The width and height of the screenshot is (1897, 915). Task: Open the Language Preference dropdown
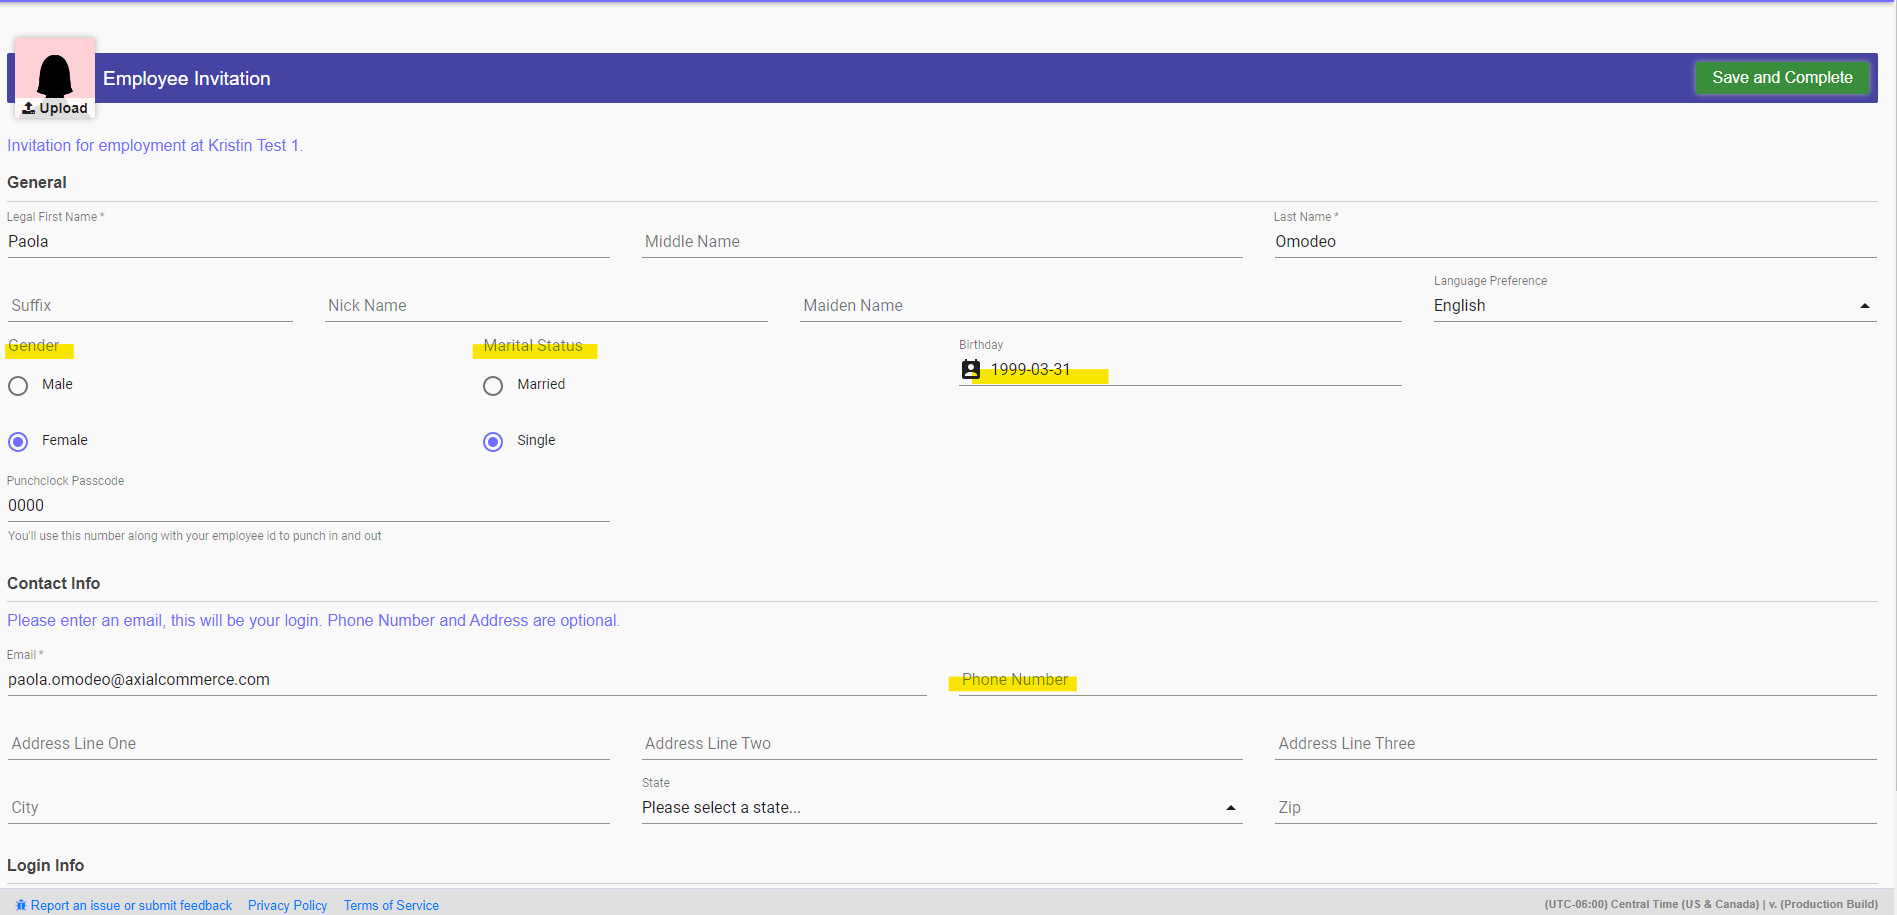point(1654,306)
